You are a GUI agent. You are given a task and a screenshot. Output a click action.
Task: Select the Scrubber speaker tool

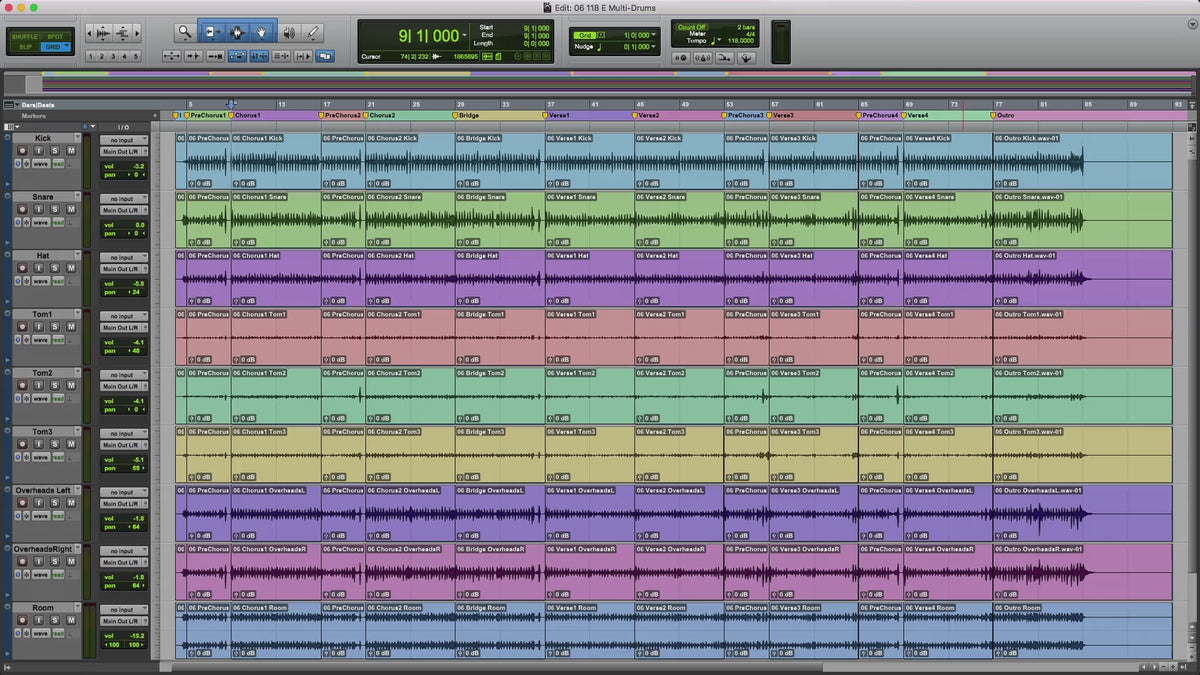coord(289,32)
